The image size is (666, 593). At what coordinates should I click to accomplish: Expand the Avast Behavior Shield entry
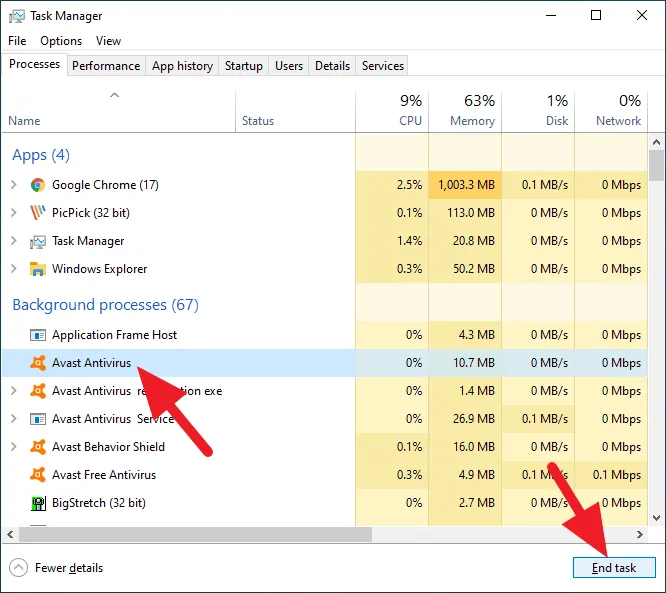tap(14, 447)
